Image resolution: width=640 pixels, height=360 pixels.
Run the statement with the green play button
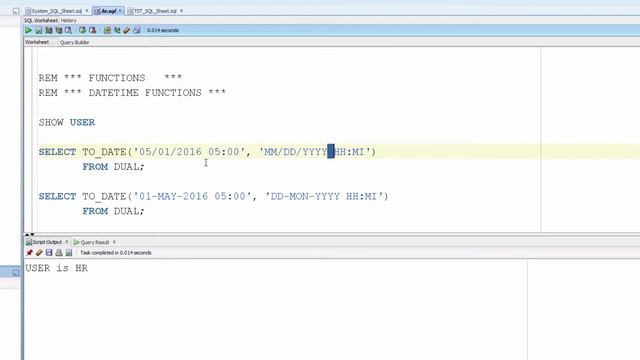click(28, 30)
